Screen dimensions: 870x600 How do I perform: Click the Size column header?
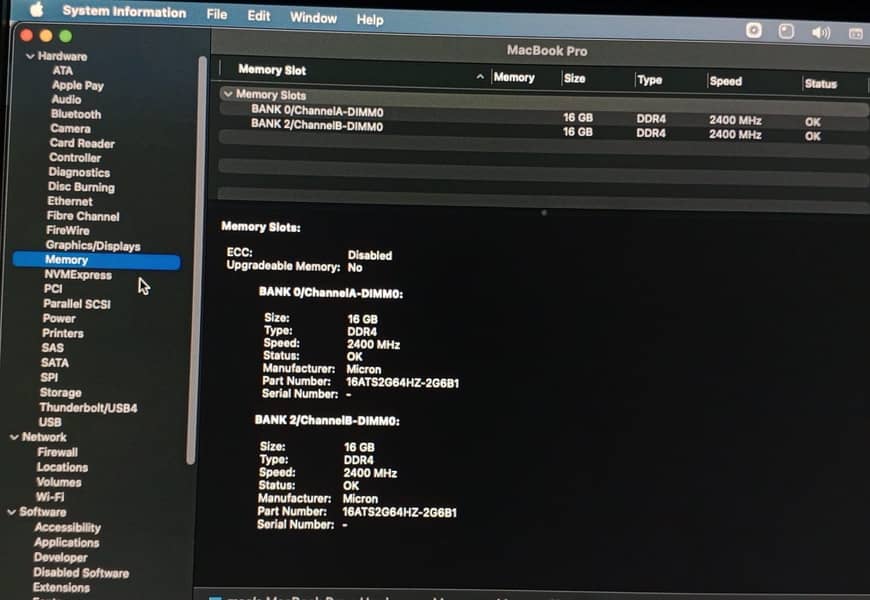coord(574,78)
